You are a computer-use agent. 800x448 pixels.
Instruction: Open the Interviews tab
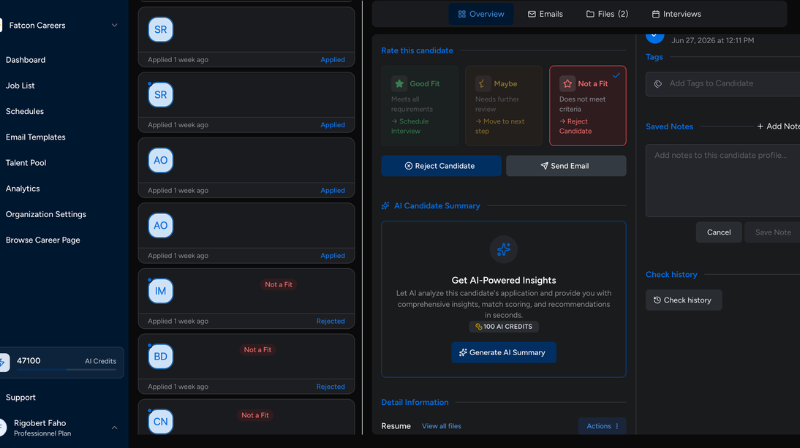click(676, 14)
